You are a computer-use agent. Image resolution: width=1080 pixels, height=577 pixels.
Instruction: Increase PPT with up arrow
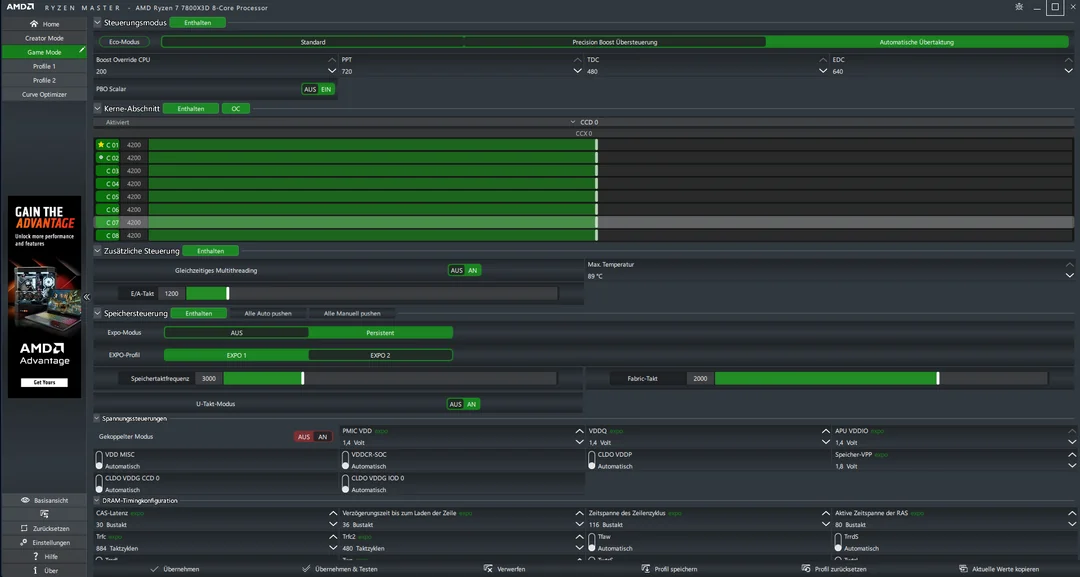click(577, 60)
